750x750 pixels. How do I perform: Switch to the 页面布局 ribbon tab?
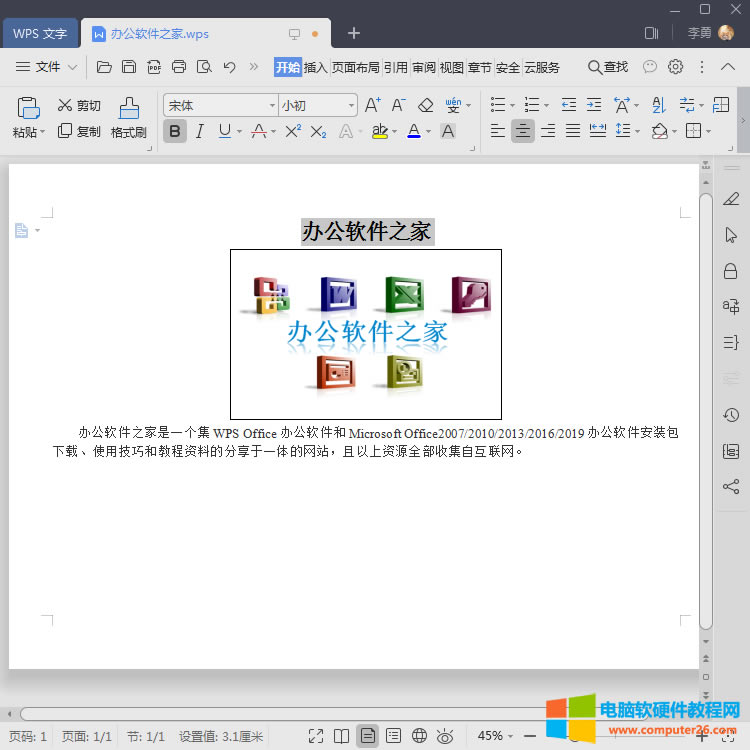356,67
